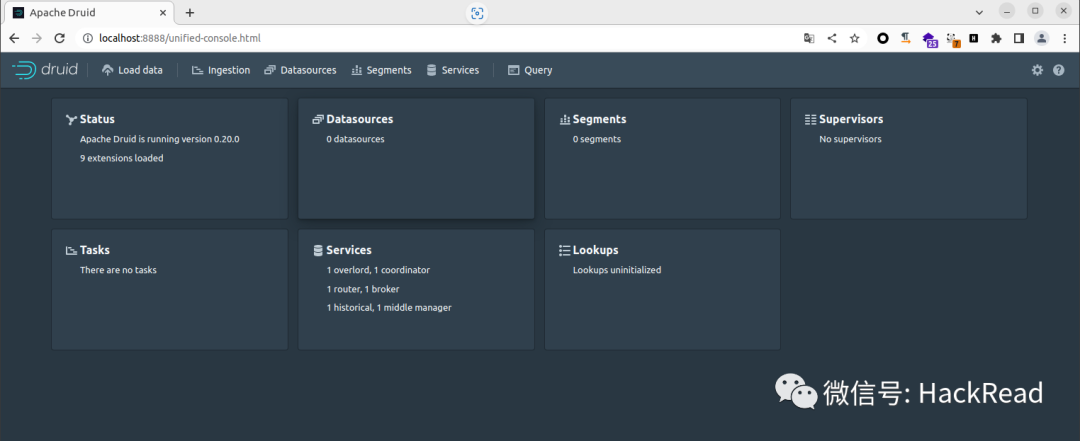Click '1 router, 1 broker' text
Image resolution: width=1080 pixels, height=441 pixels.
pyautogui.click(x=363, y=289)
